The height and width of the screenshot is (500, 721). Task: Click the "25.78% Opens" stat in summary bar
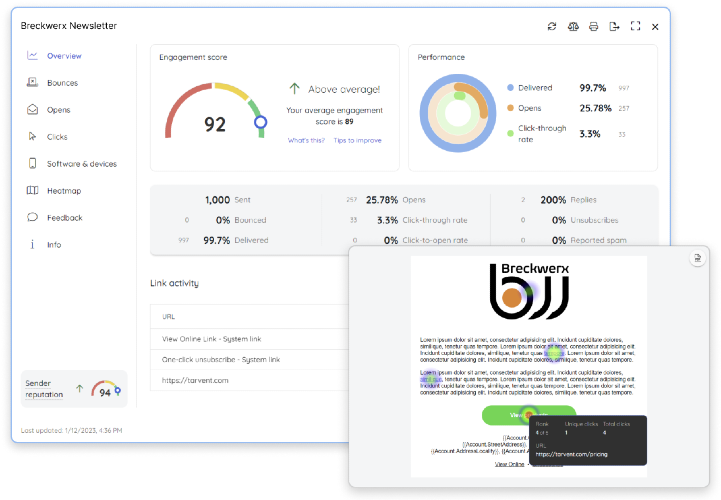(x=395, y=200)
